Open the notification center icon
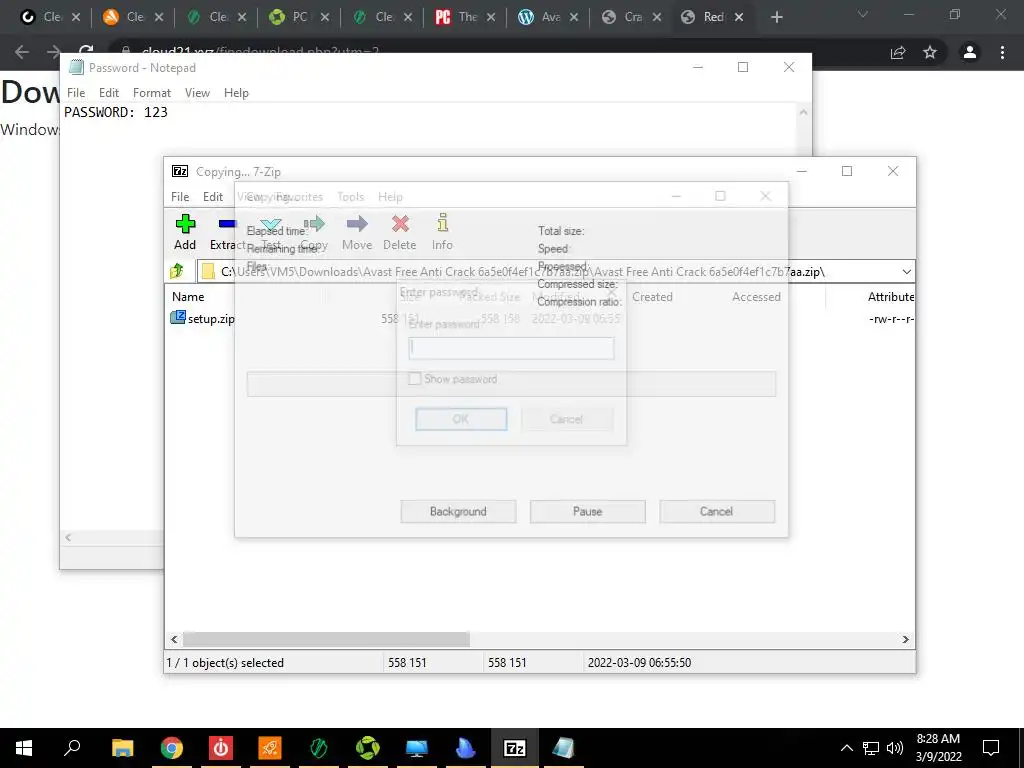This screenshot has height=768, width=1024. pos(991,748)
